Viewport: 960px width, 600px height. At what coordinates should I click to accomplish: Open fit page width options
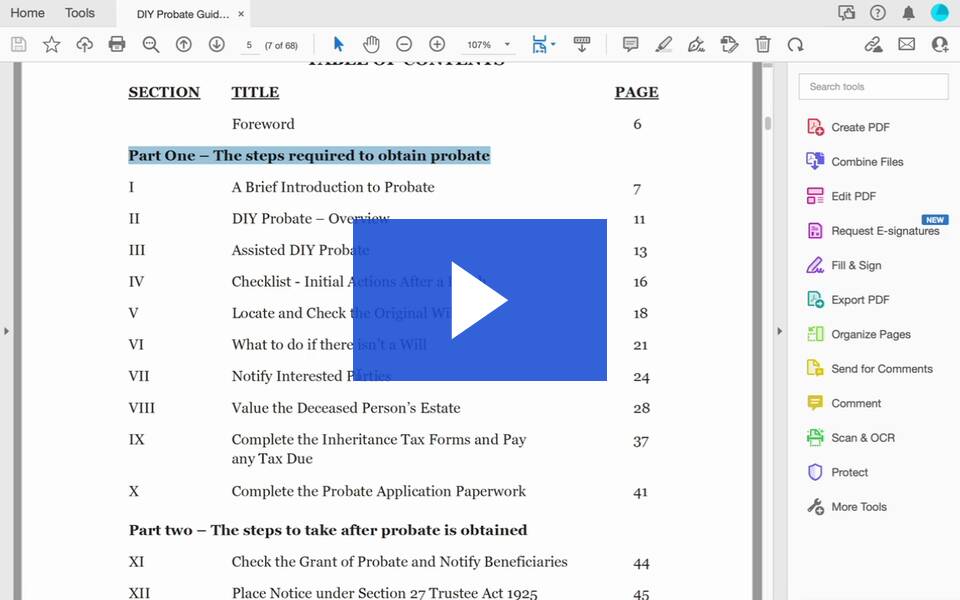[x=543, y=44]
